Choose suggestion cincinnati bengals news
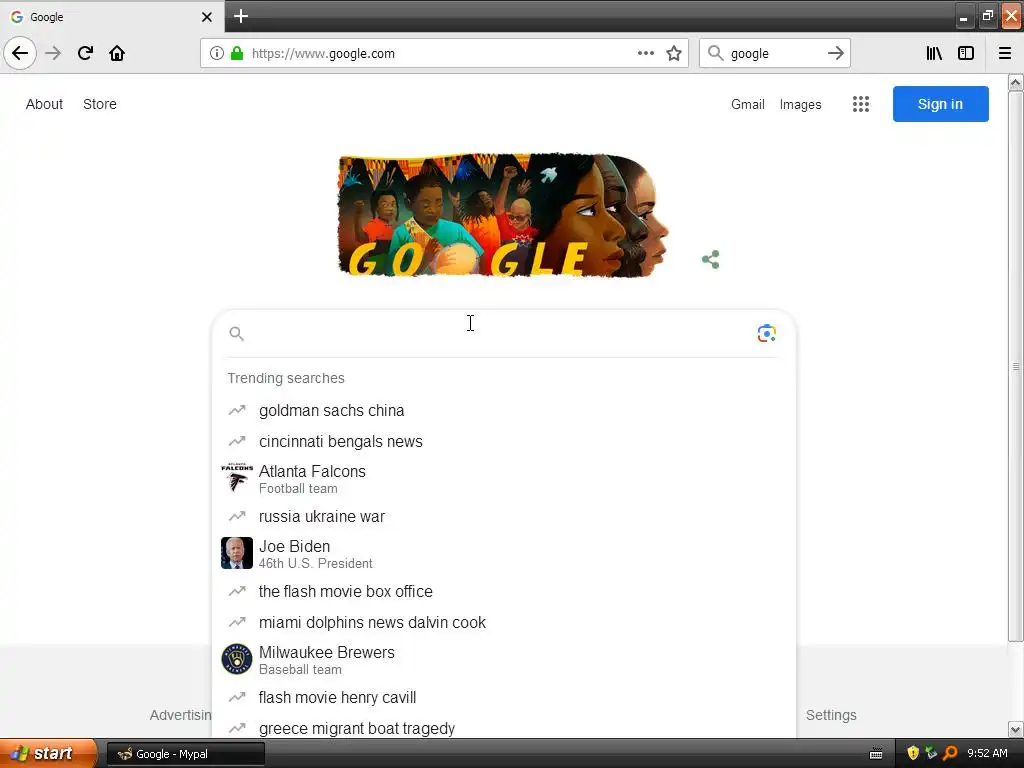1024x768 pixels. (x=341, y=441)
